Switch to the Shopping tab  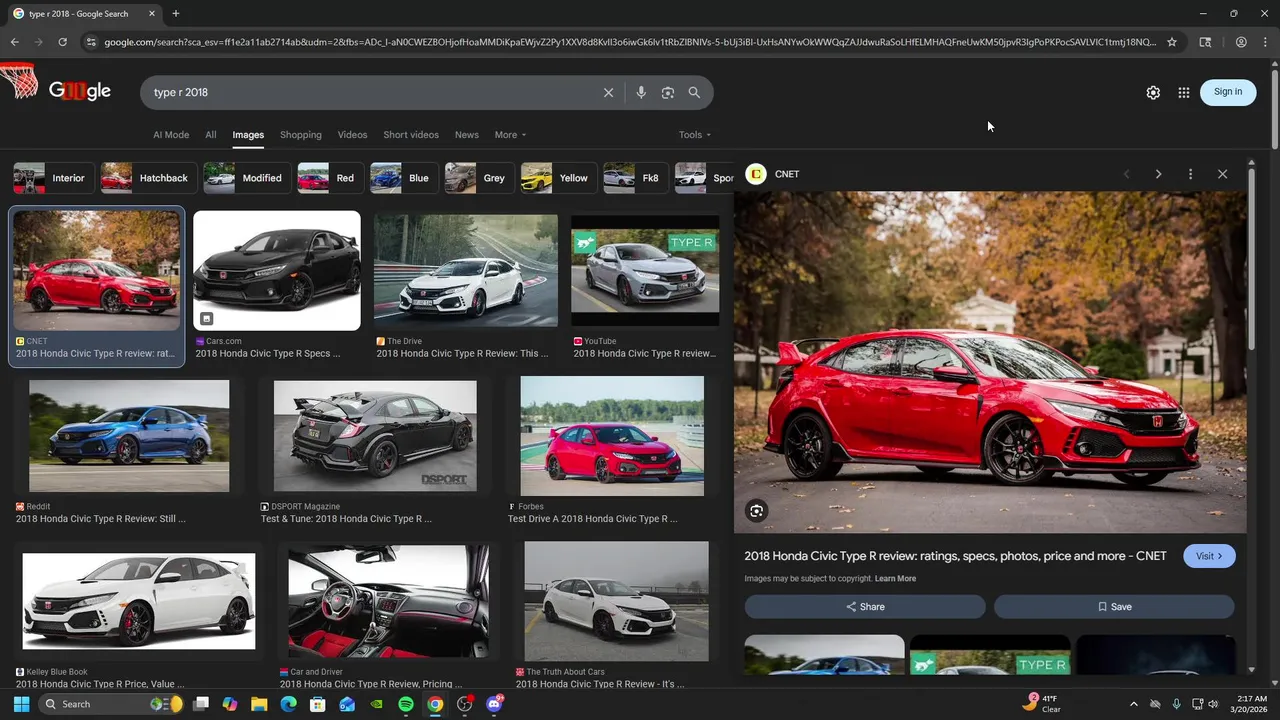301,135
